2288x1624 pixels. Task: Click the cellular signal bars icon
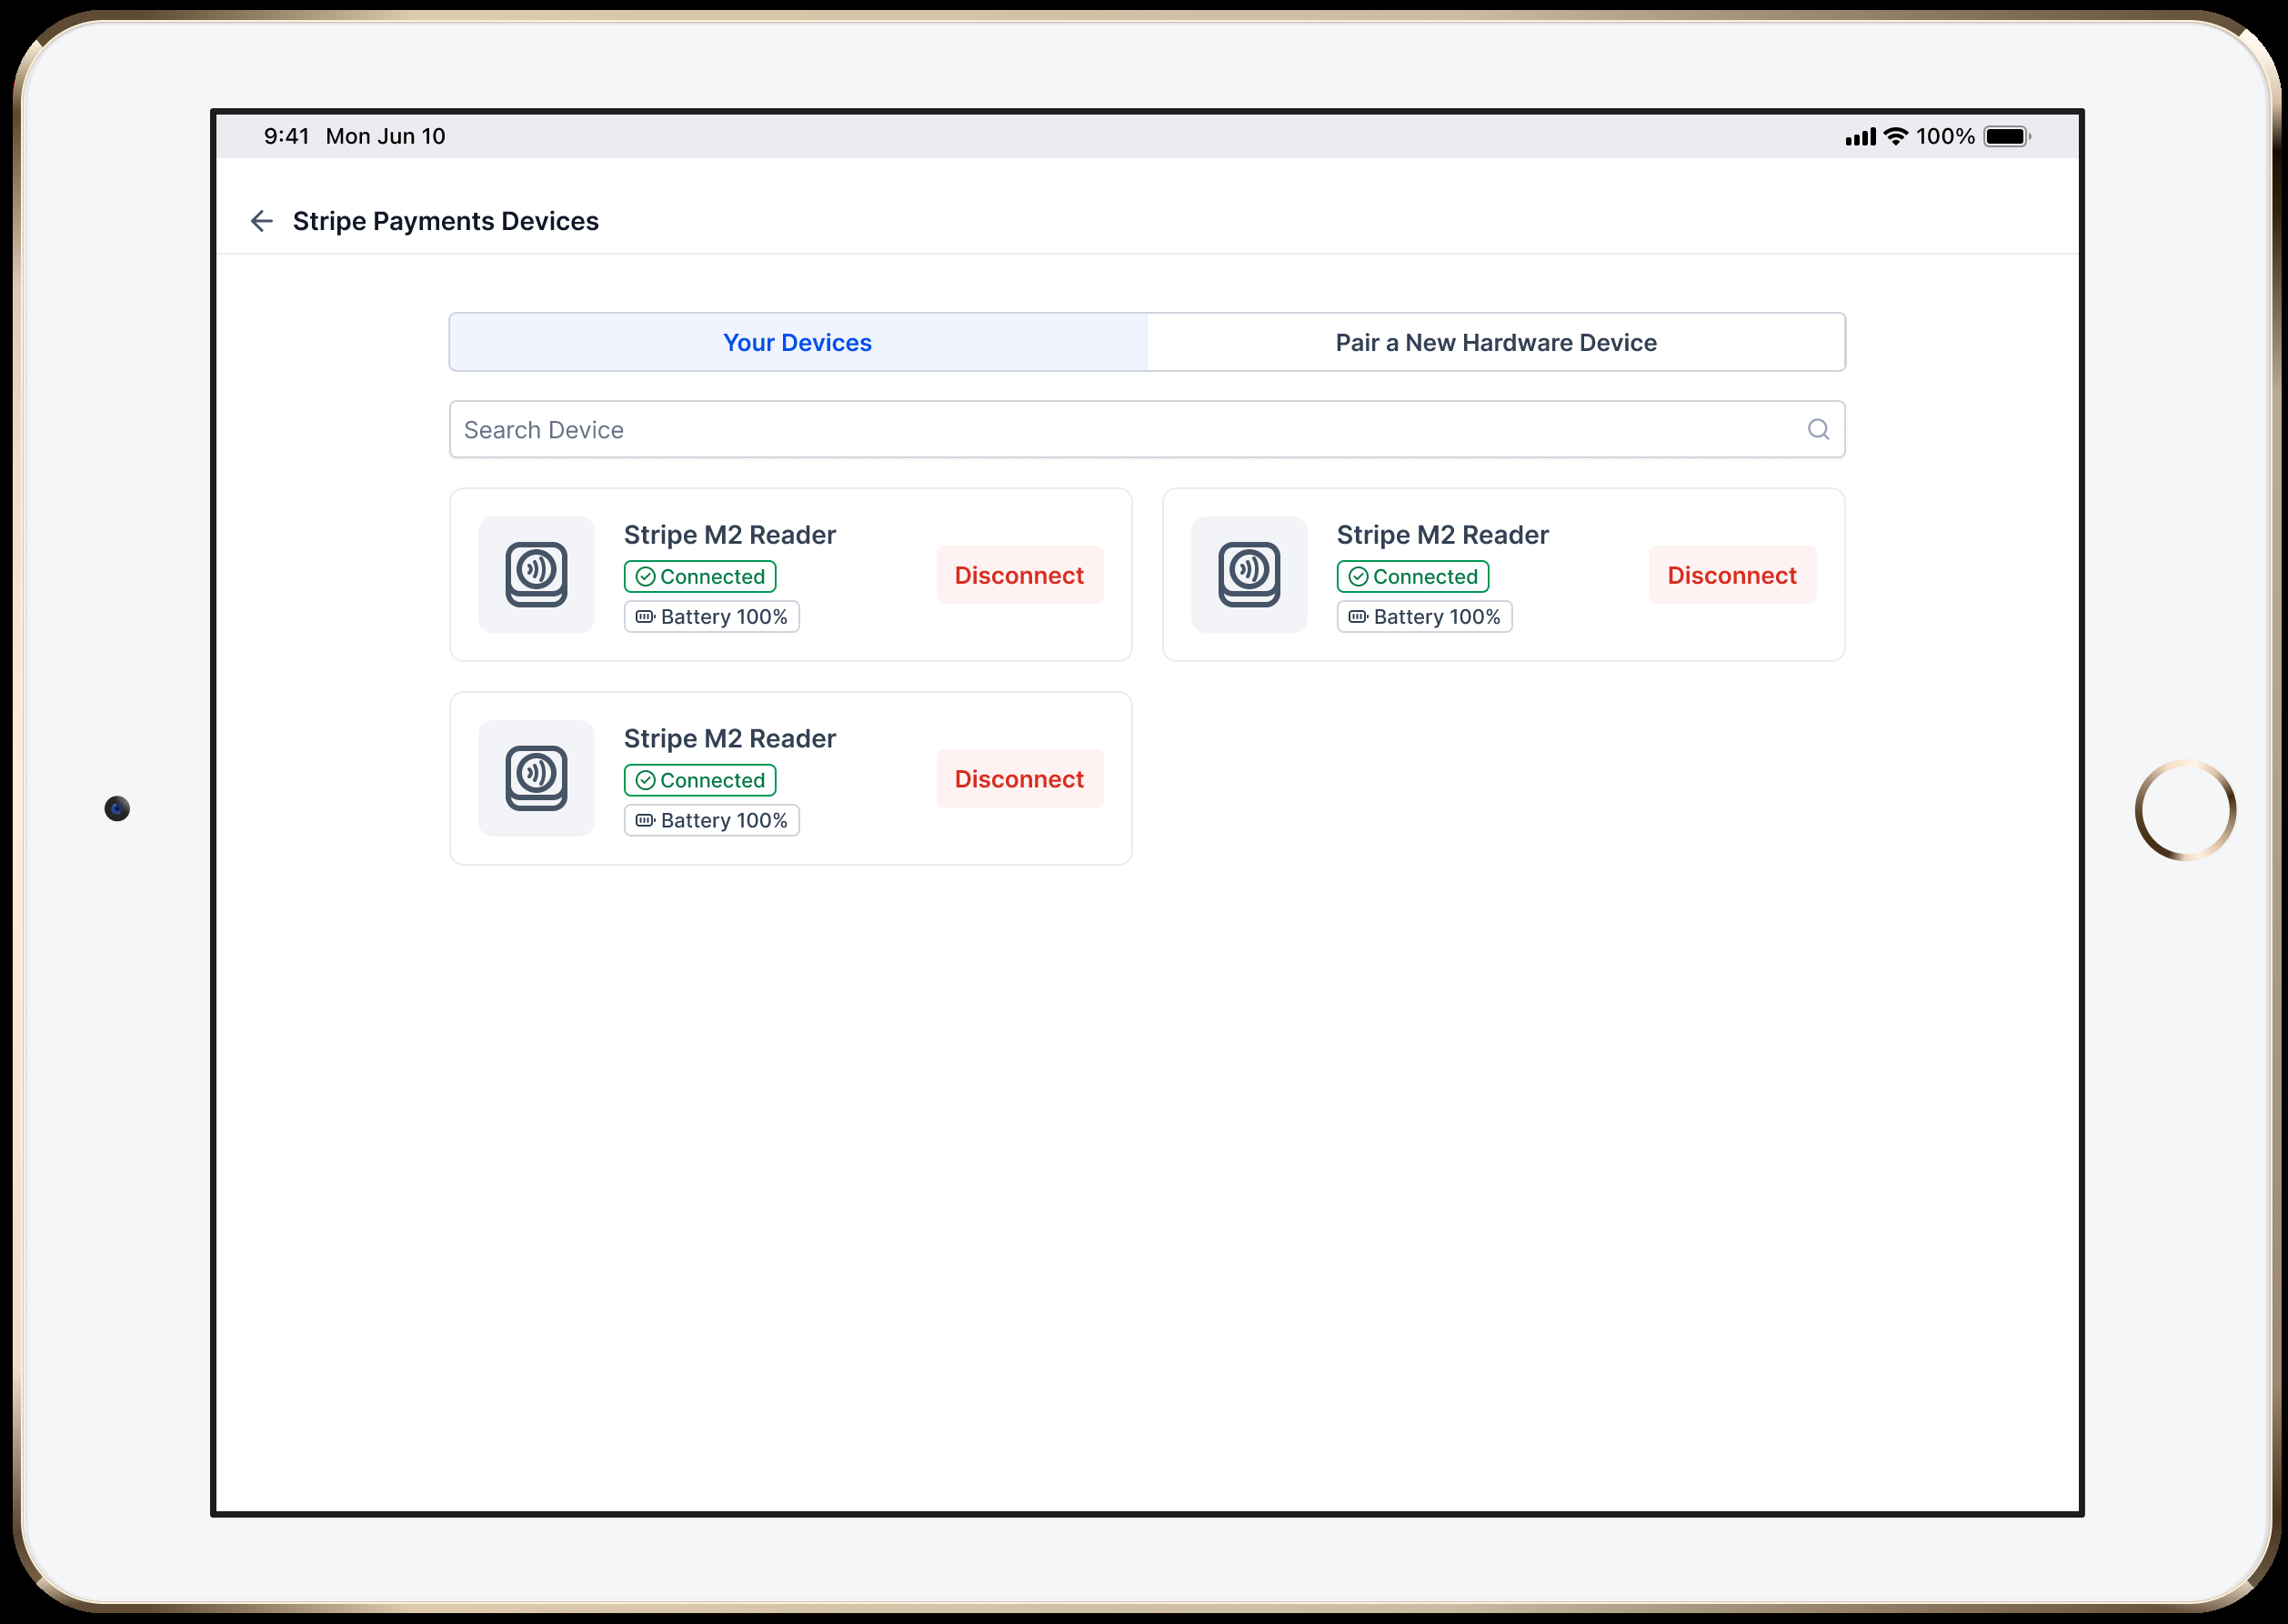1860,137
